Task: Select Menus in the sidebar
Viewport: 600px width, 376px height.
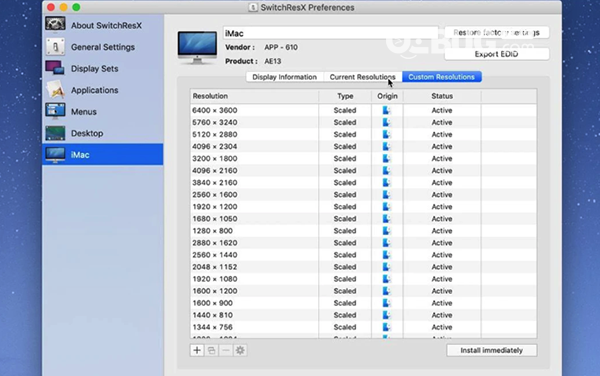Action: (103, 112)
